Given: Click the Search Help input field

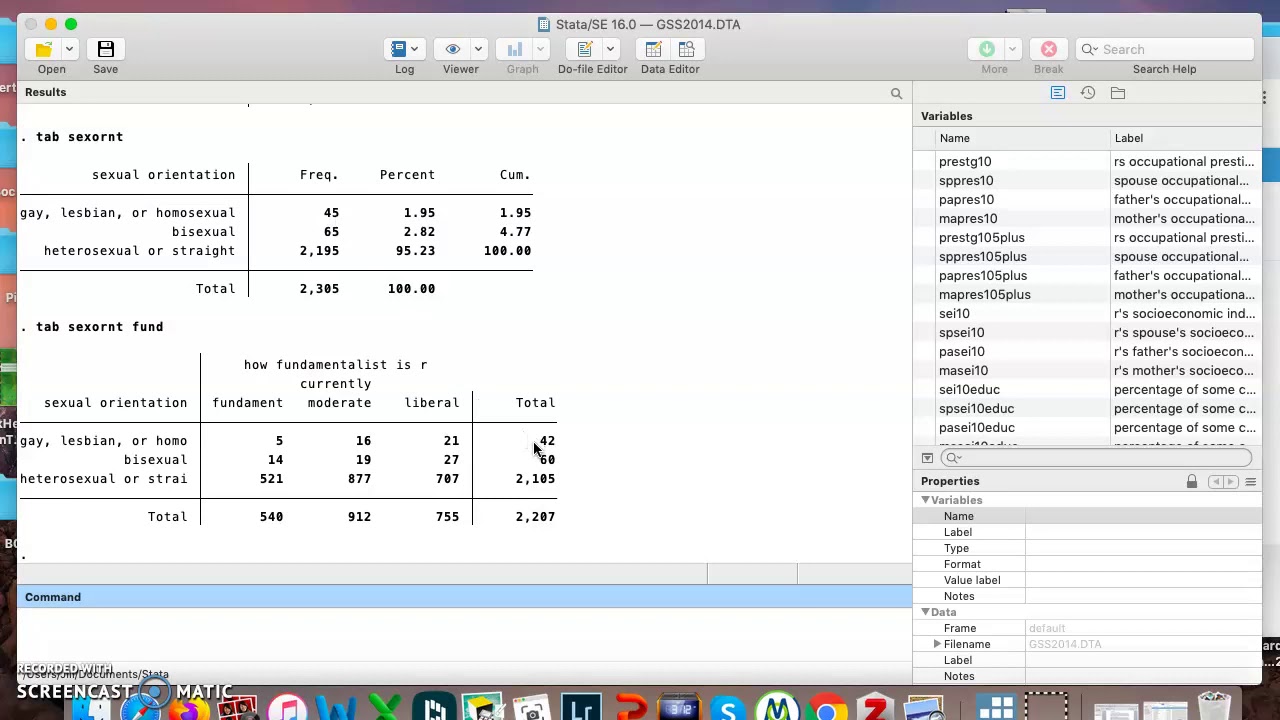Looking at the screenshot, I should tap(1165, 49).
